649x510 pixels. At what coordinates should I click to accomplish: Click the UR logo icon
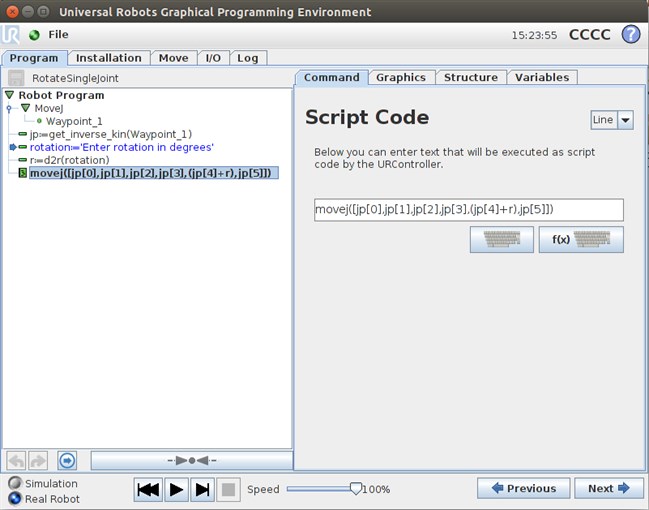[x=10, y=34]
